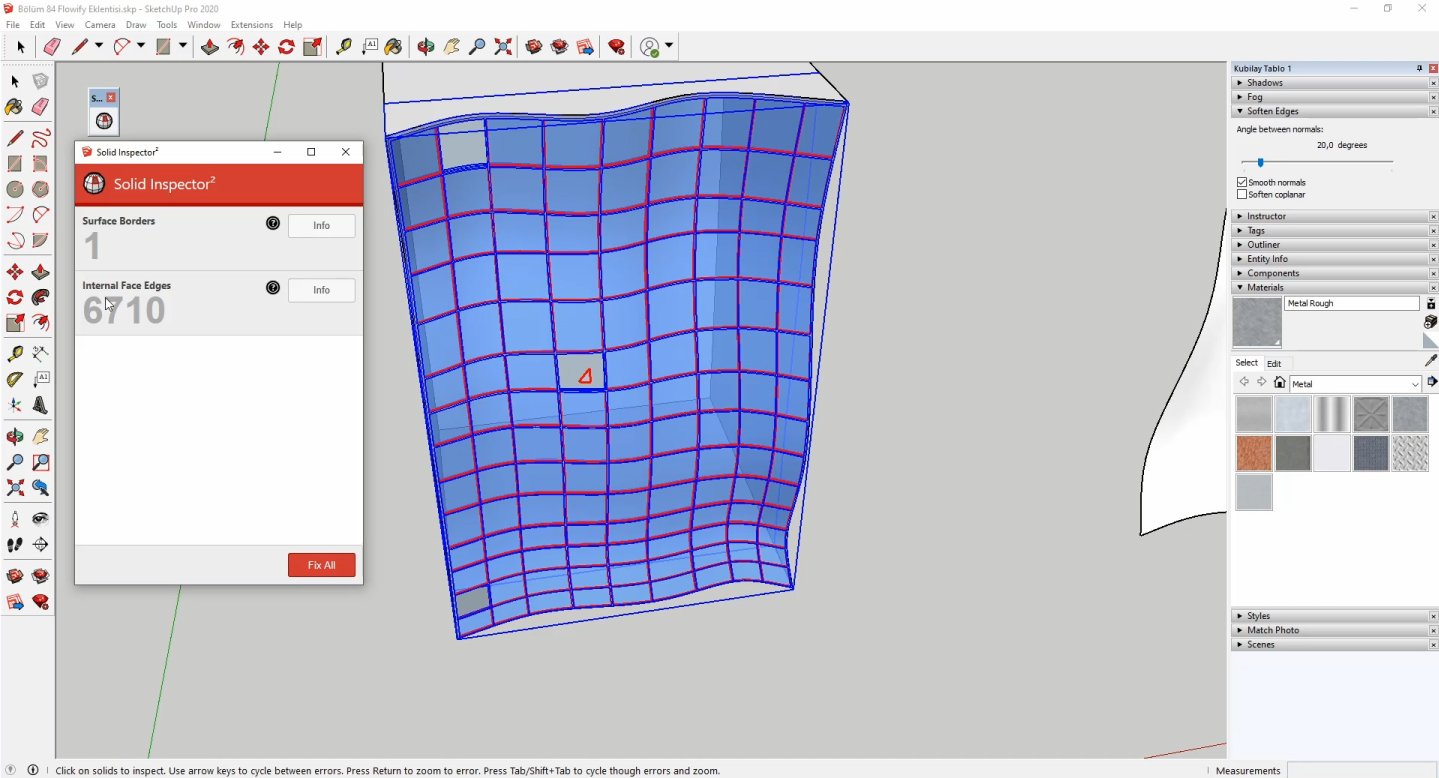The height and width of the screenshot is (778, 1439).
Task: Toggle the Smooth normals checkbox
Action: point(1242,182)
